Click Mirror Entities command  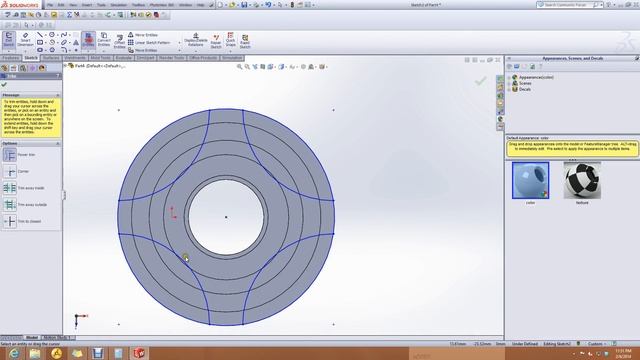click(143, 35)
